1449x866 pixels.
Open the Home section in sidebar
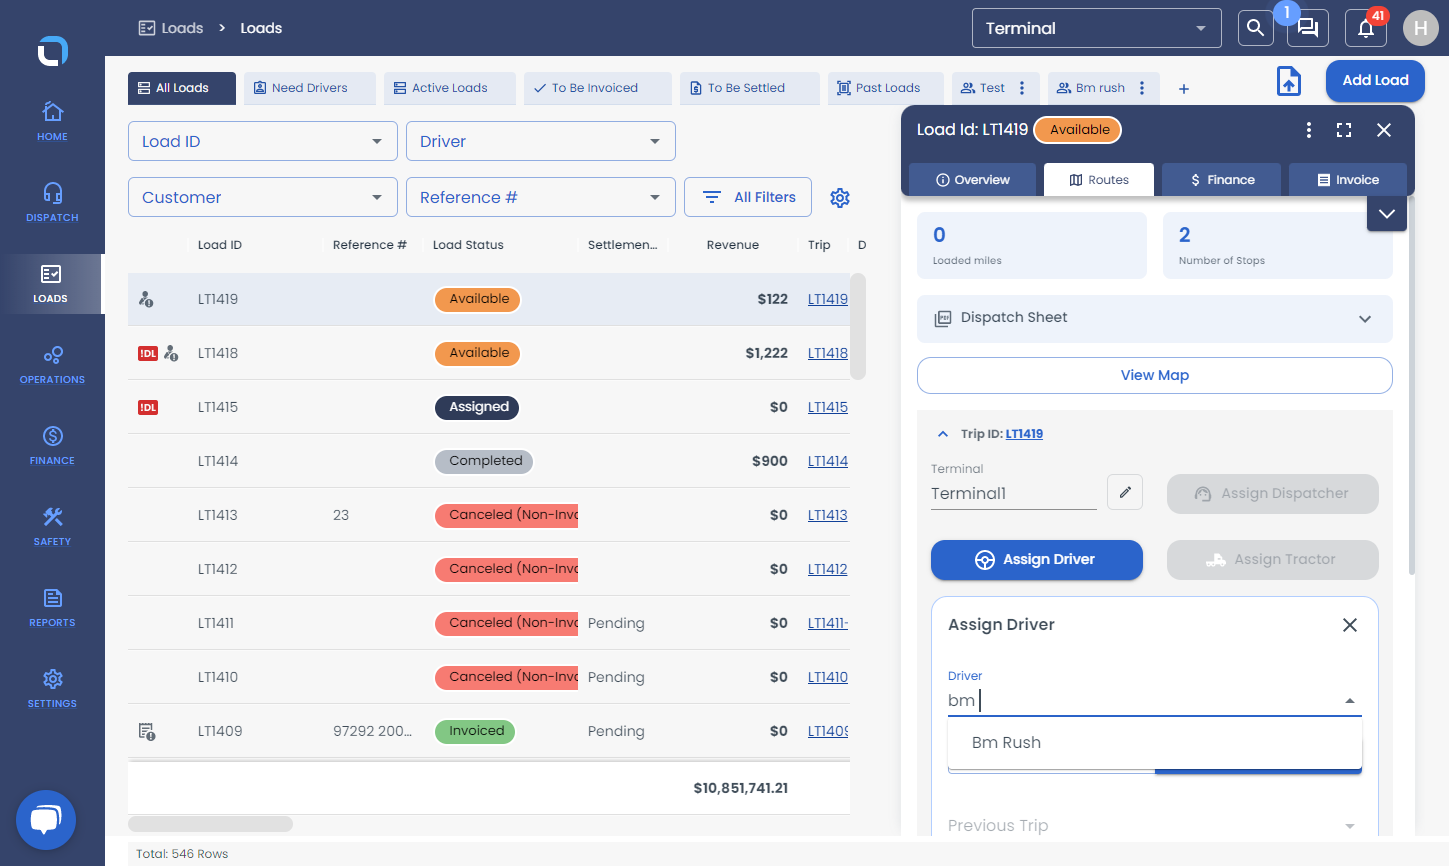click(x=52, y=120)
